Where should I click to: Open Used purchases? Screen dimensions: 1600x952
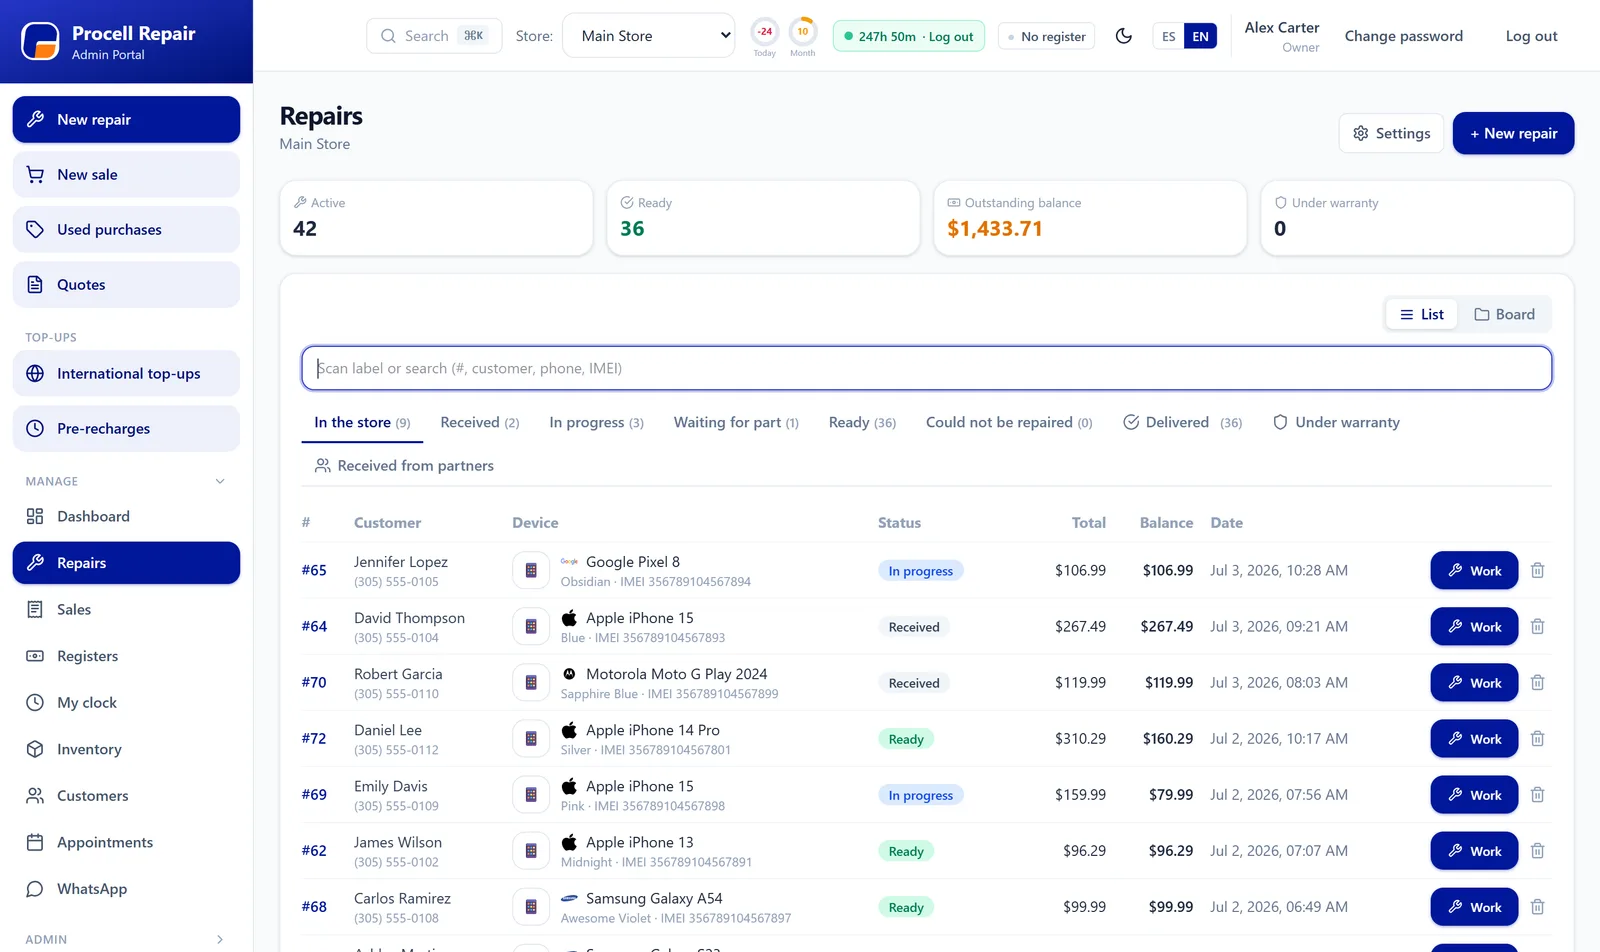[x=126, y=229]
